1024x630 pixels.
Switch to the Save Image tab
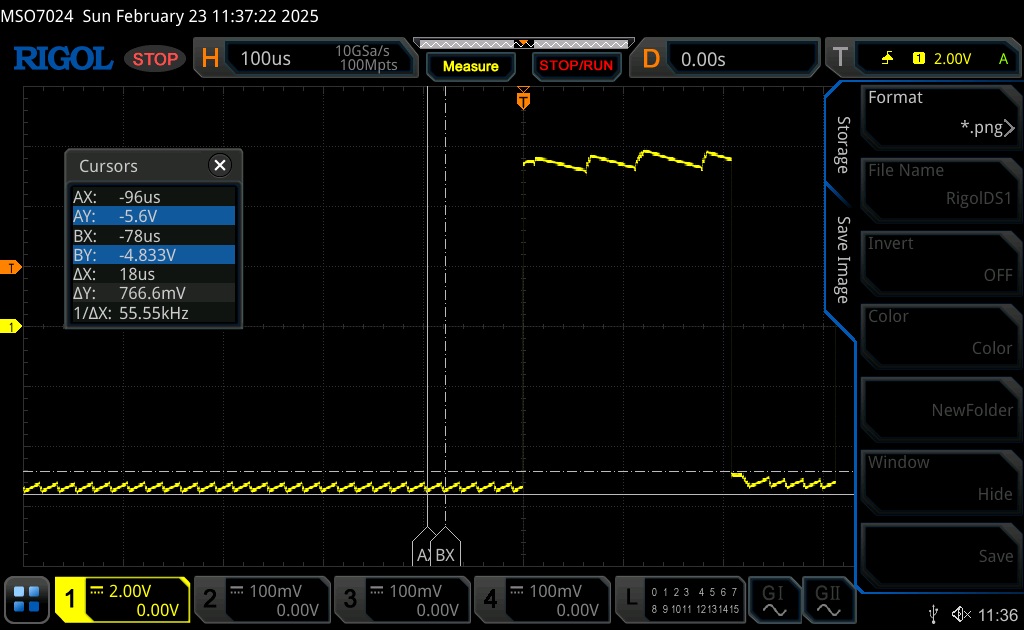843,260
